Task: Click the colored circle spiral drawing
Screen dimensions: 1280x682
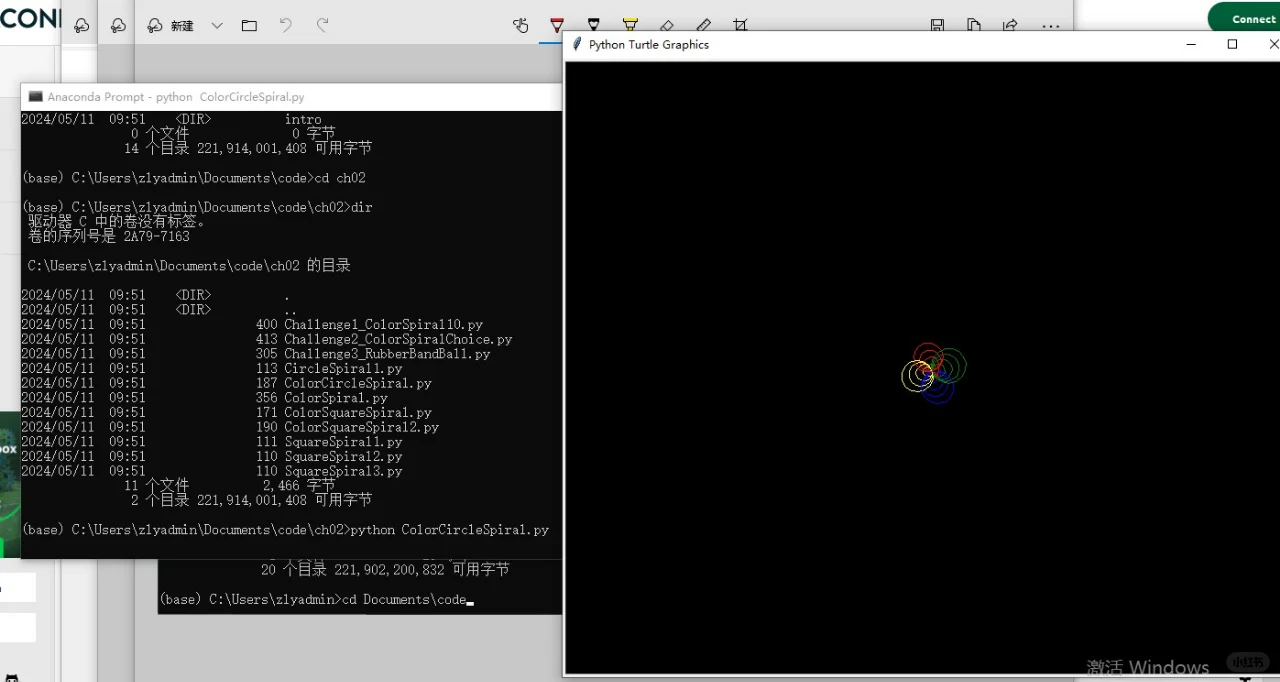Action: click(x=933, y=373)
